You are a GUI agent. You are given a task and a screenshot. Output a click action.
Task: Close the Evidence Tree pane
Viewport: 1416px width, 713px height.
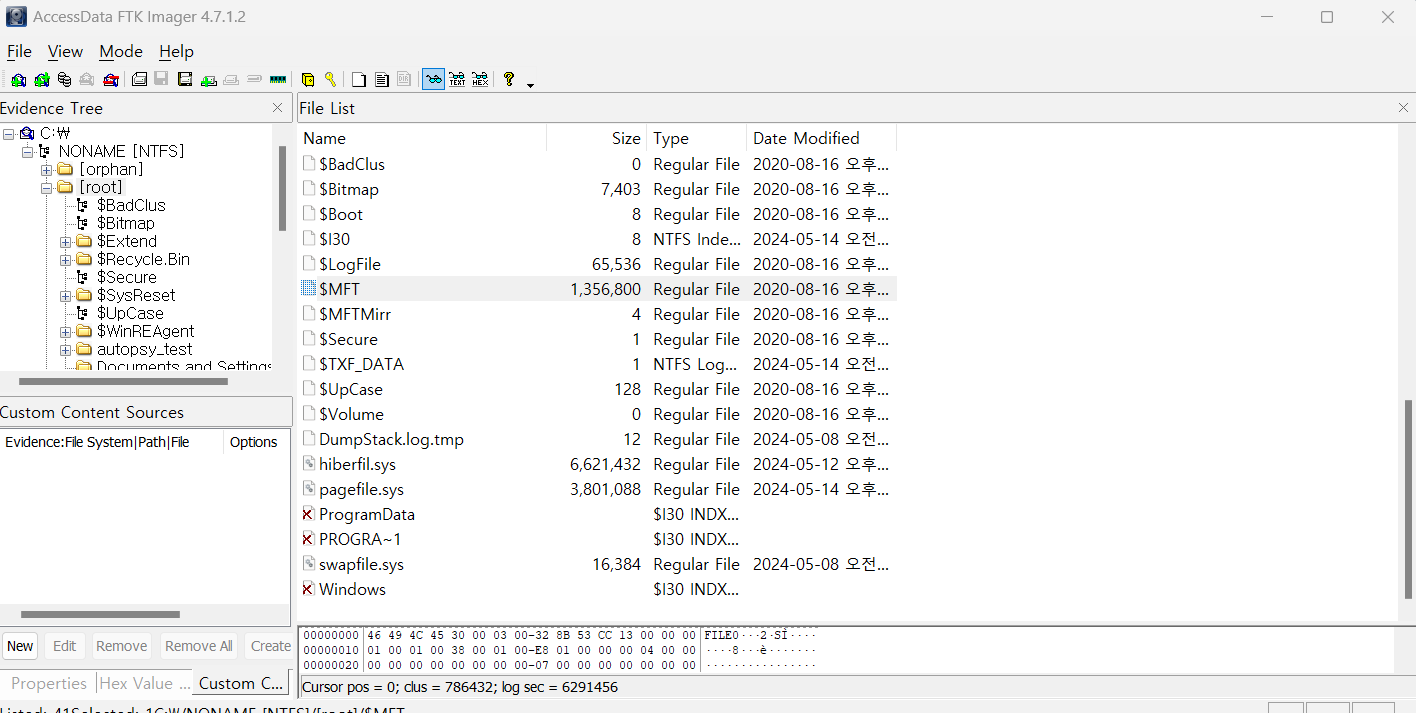(x=278, y=108)
